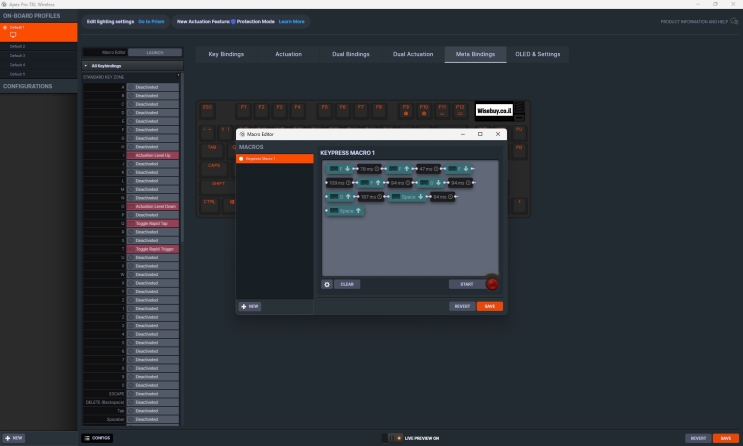Image resolution: width=743 pixels, height=446 pixels.
Task: Click the plus NEW macro button
Action: (x=250, y=306)
